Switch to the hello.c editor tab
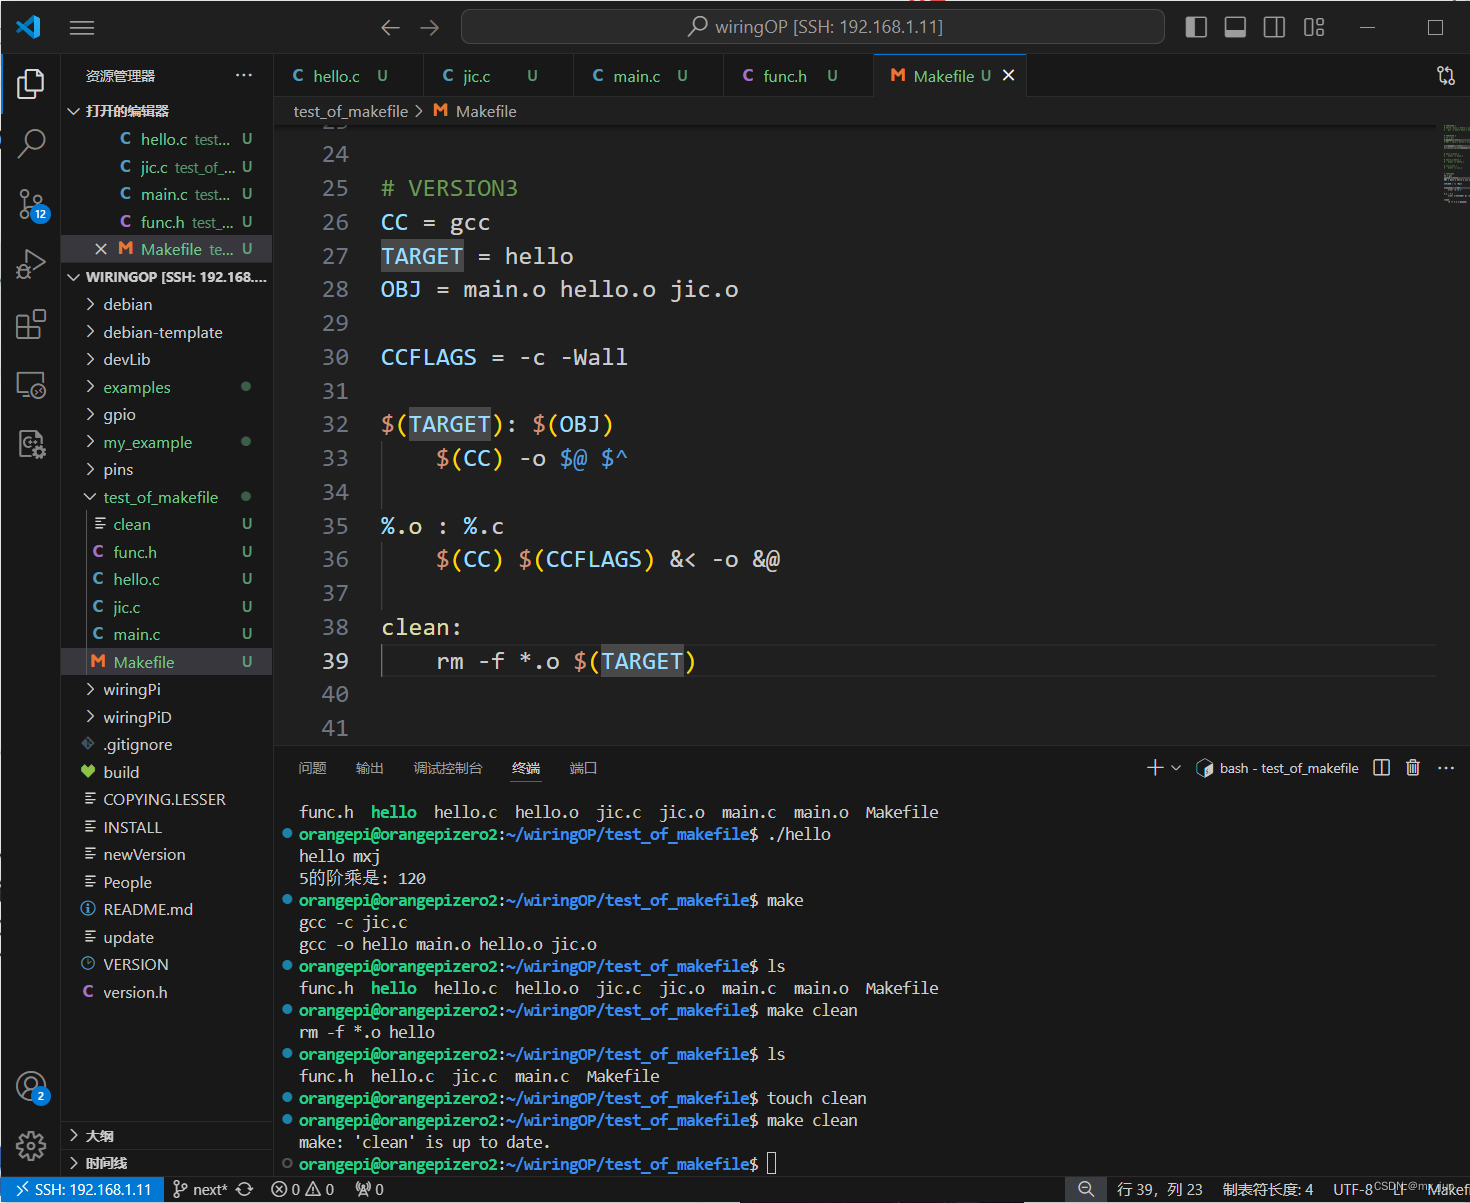The height and width of the screenshot is (1203, 1470). (348, 75)
